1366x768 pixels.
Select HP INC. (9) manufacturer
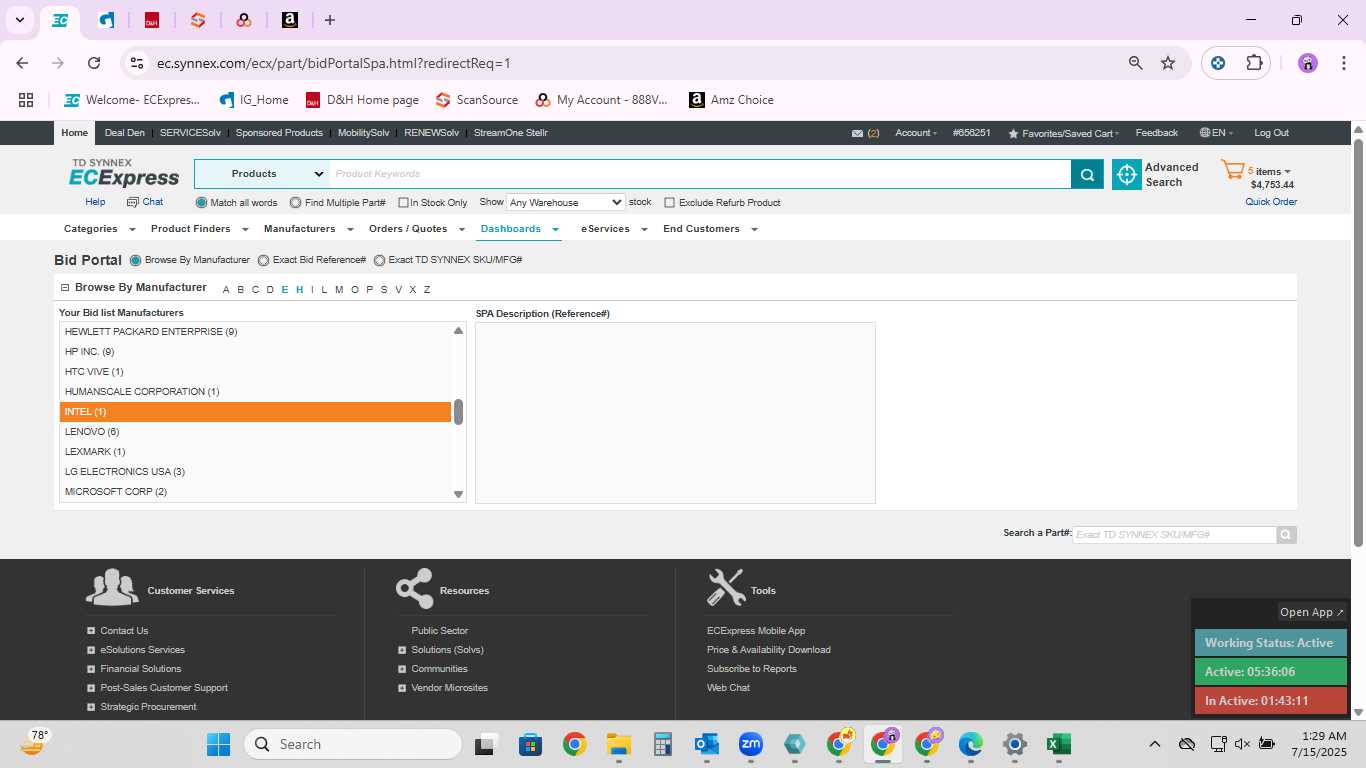click(x=255, y=352)
